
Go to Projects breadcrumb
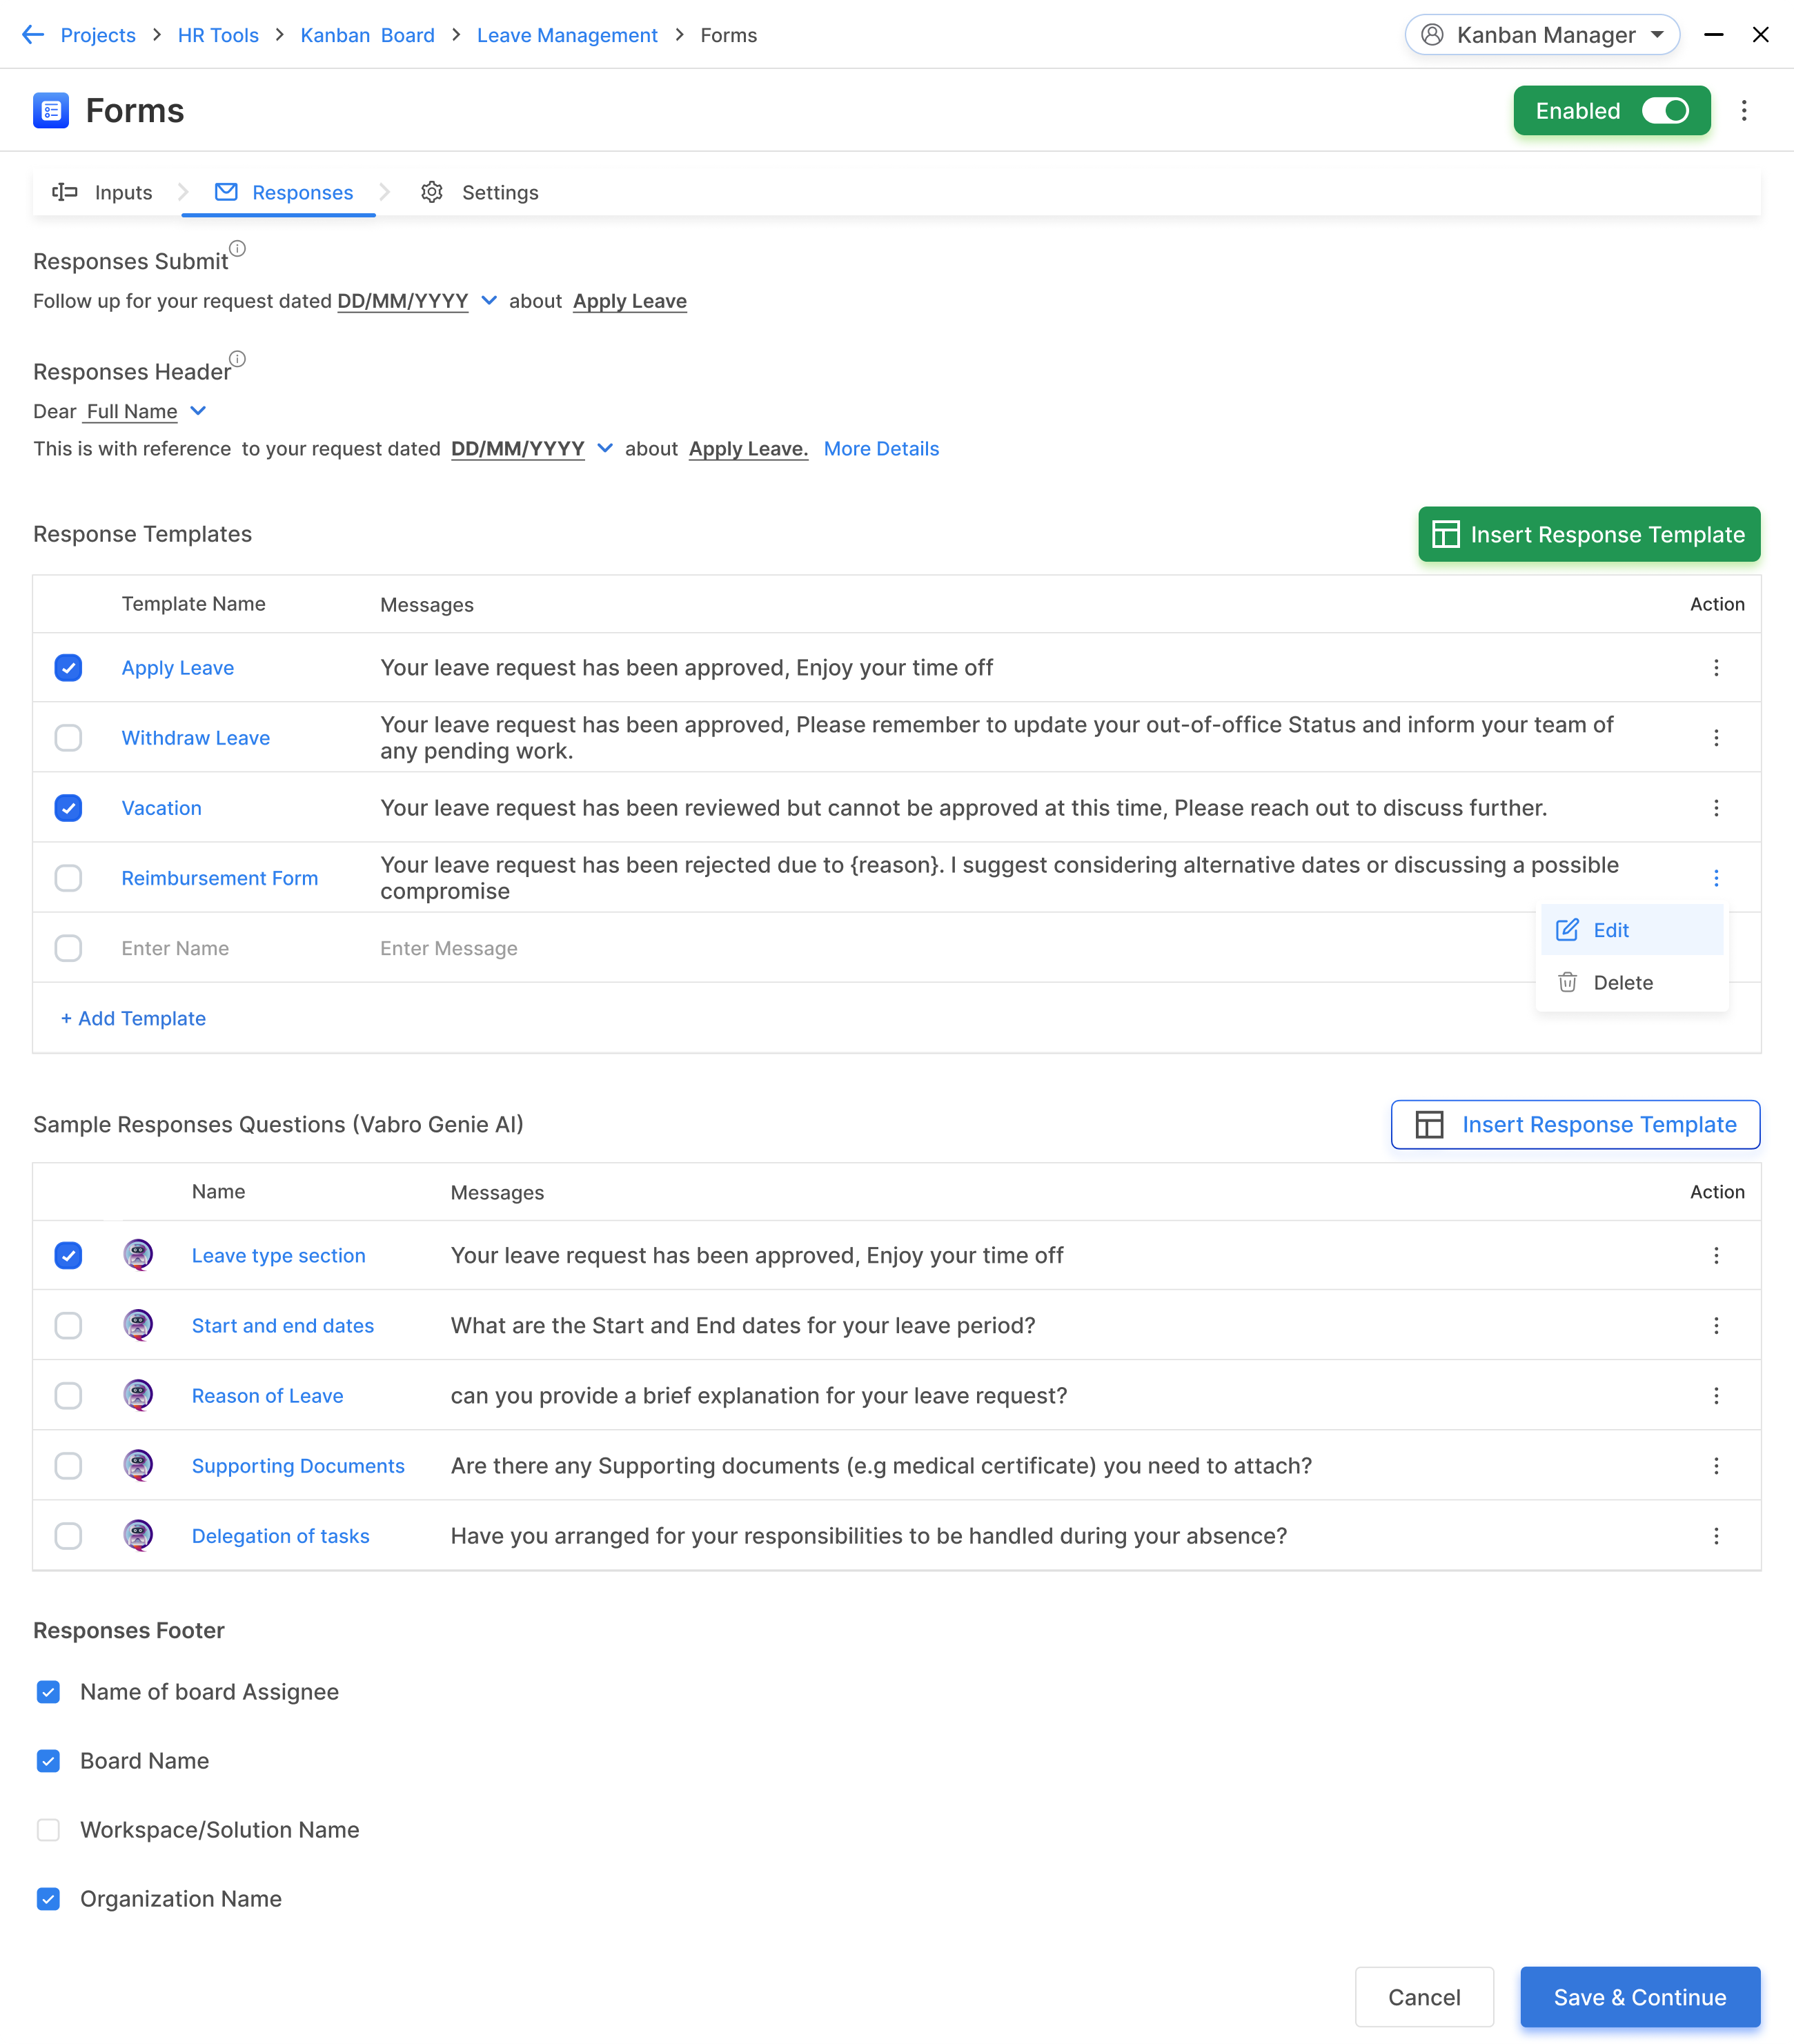coord(98,35)
